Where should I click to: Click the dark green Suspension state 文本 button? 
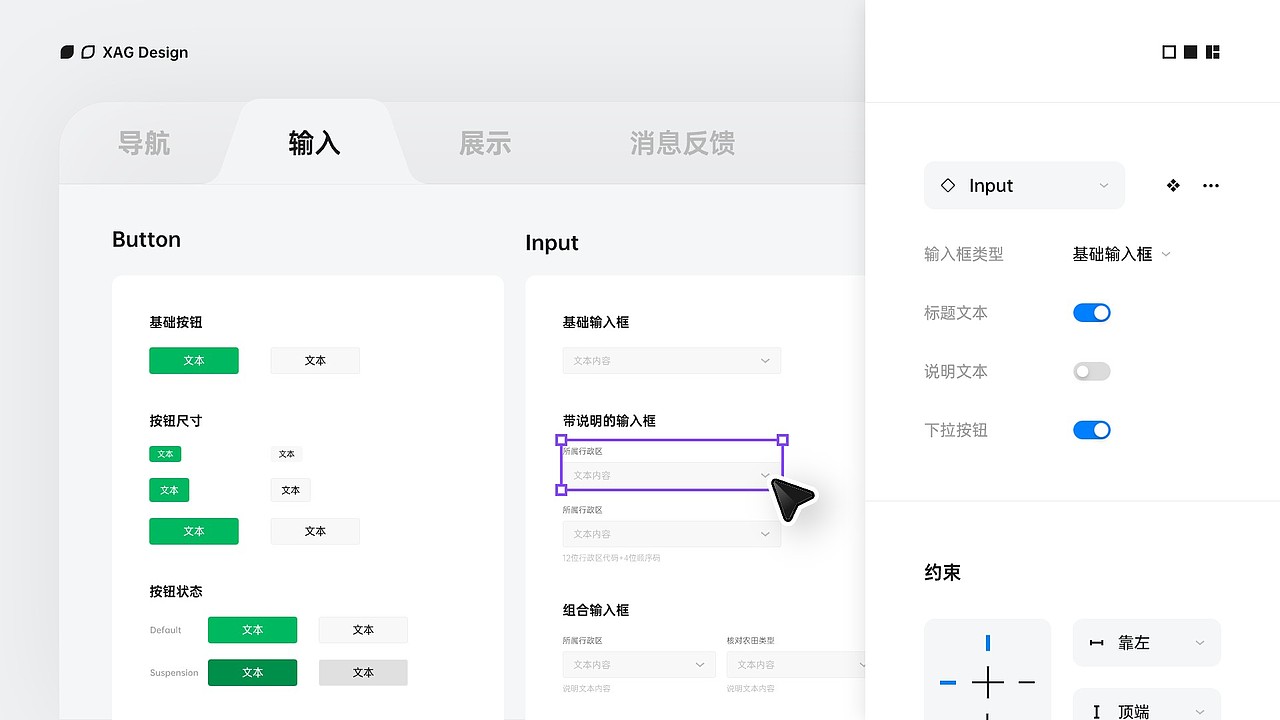[x=252, y=672]
